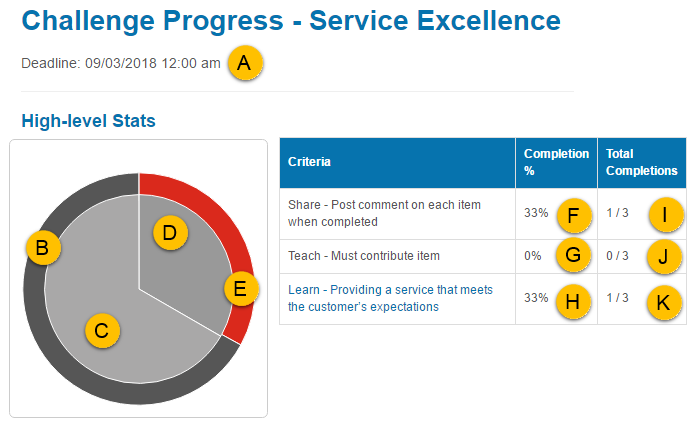Click the yellow marker labeled A
694x427 pixels.
coord(245,64)
